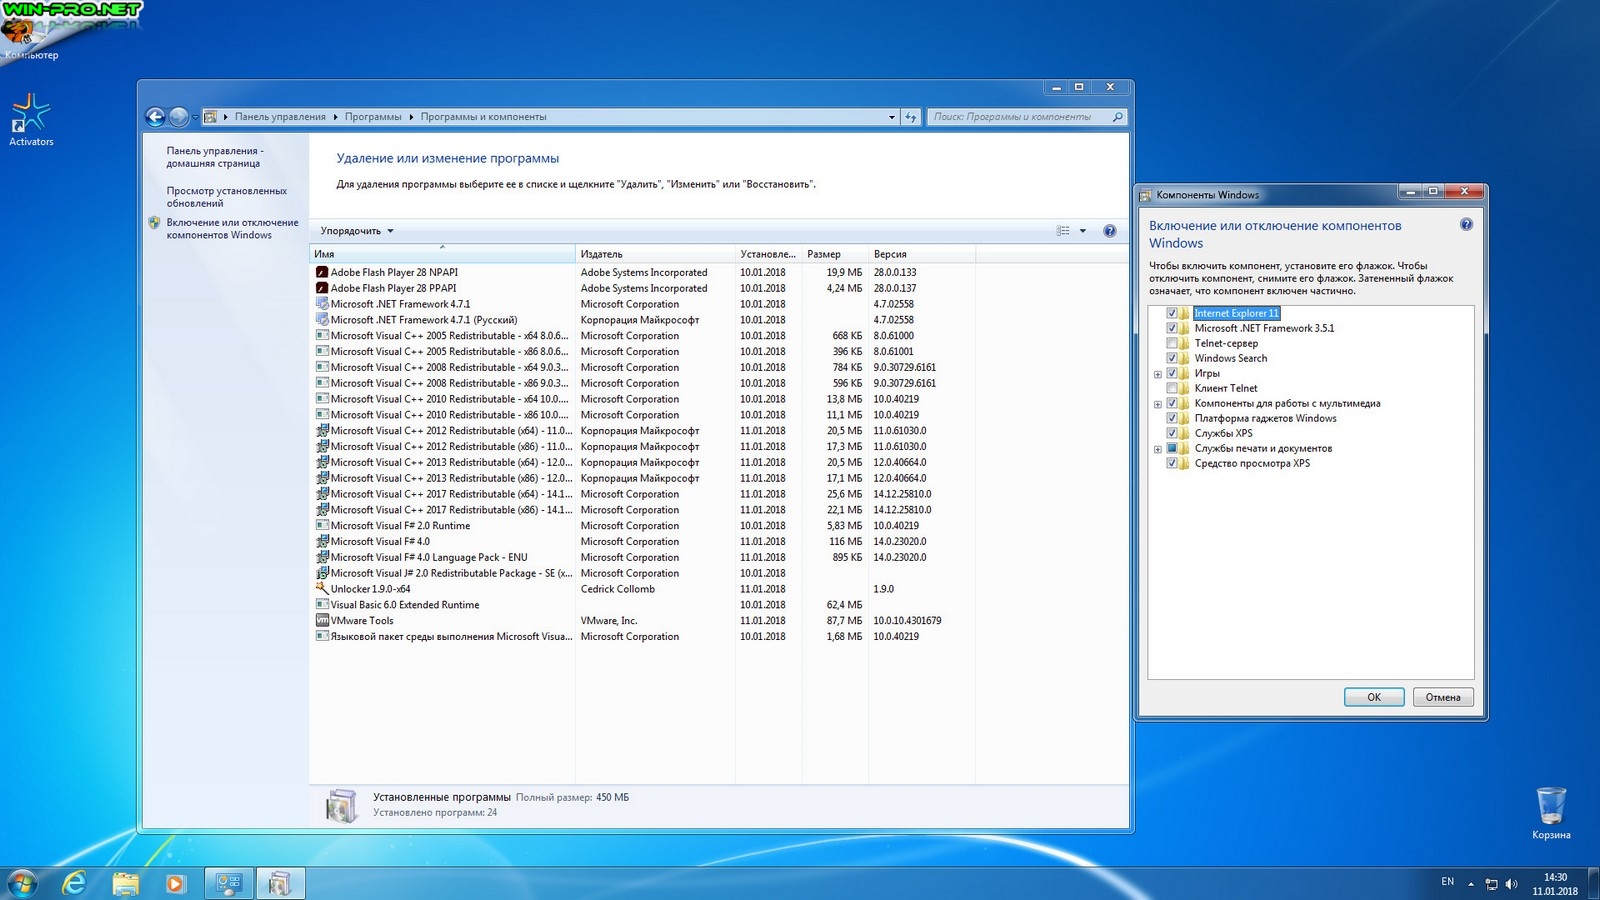Click the refresh button beside address bar
Screen dimensions: 1600x900
tap(911, 117)
